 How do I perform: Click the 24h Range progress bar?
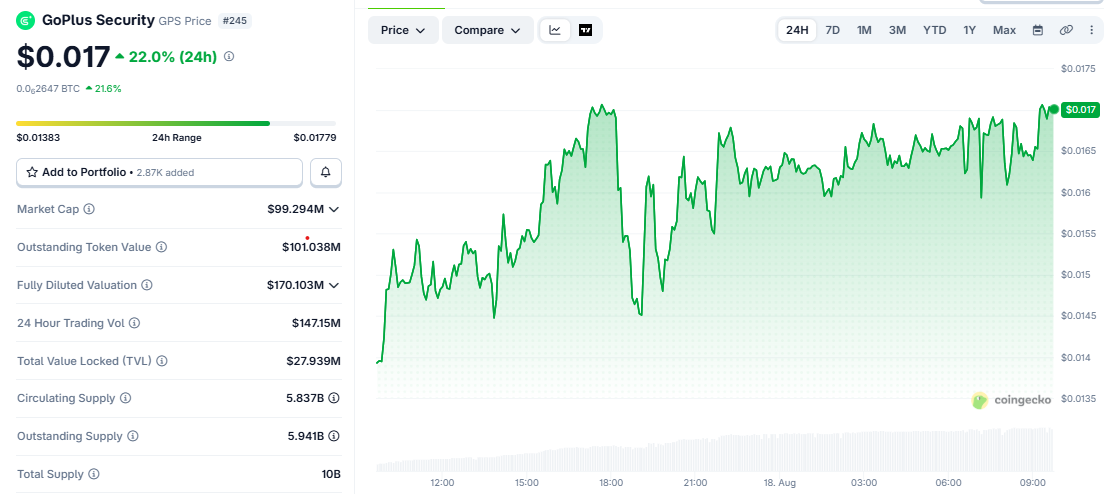(176, 123)
